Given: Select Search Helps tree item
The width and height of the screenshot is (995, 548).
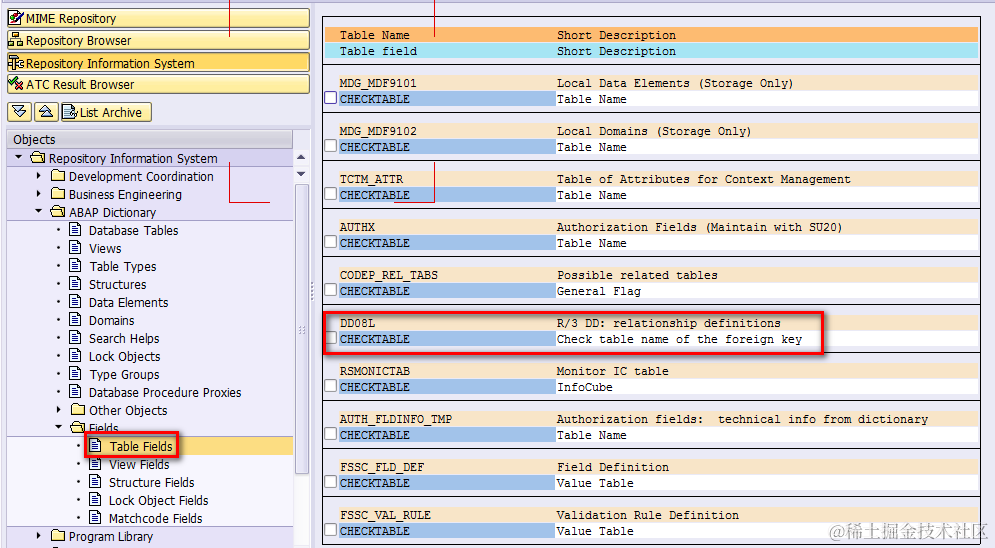Looking at the screenshot, I should pyautogui.click(x=124, y=339).
